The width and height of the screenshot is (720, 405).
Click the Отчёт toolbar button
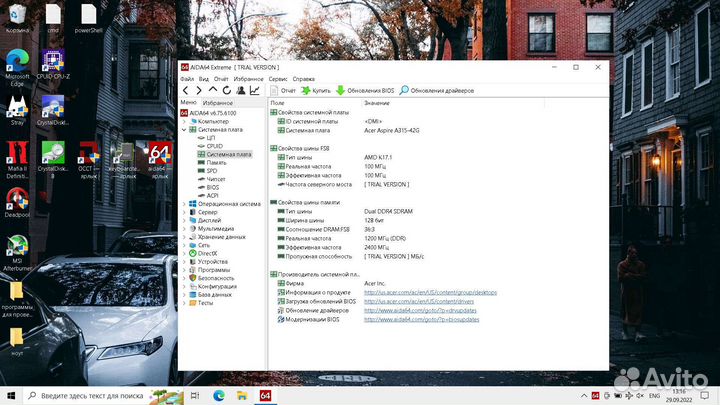[283, 90]
